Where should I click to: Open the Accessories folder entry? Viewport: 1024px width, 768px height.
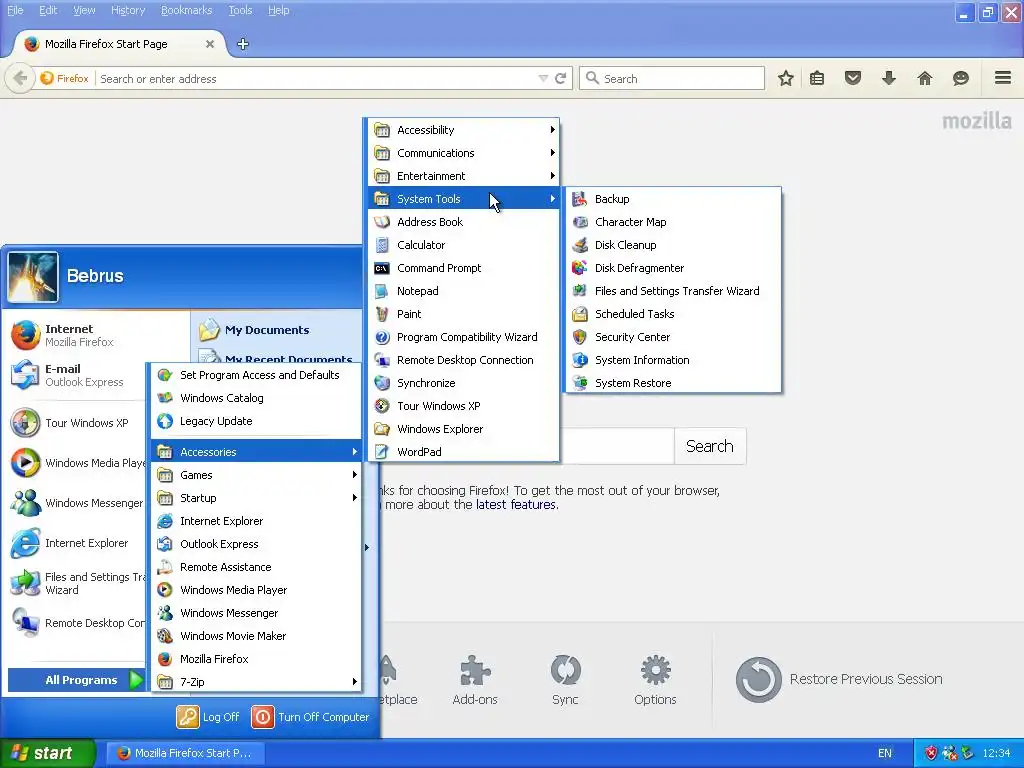[257, 452]
